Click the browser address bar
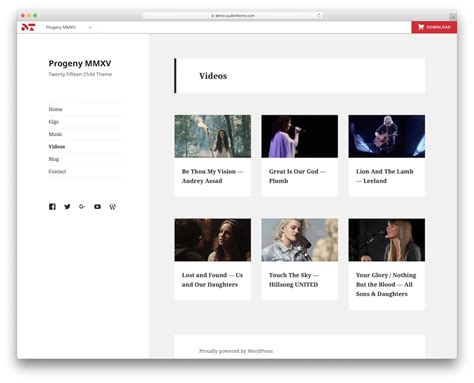The image size is (474, 383). 233,15
